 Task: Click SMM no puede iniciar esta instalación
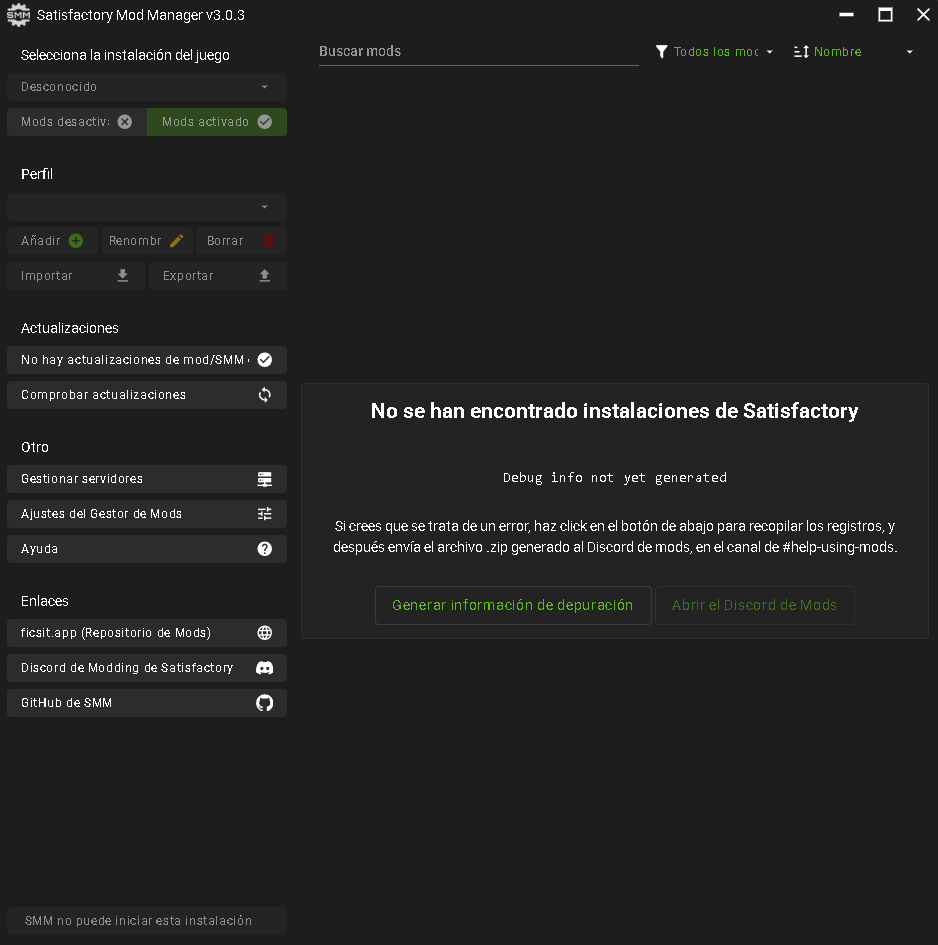click(x=146, y=921)
